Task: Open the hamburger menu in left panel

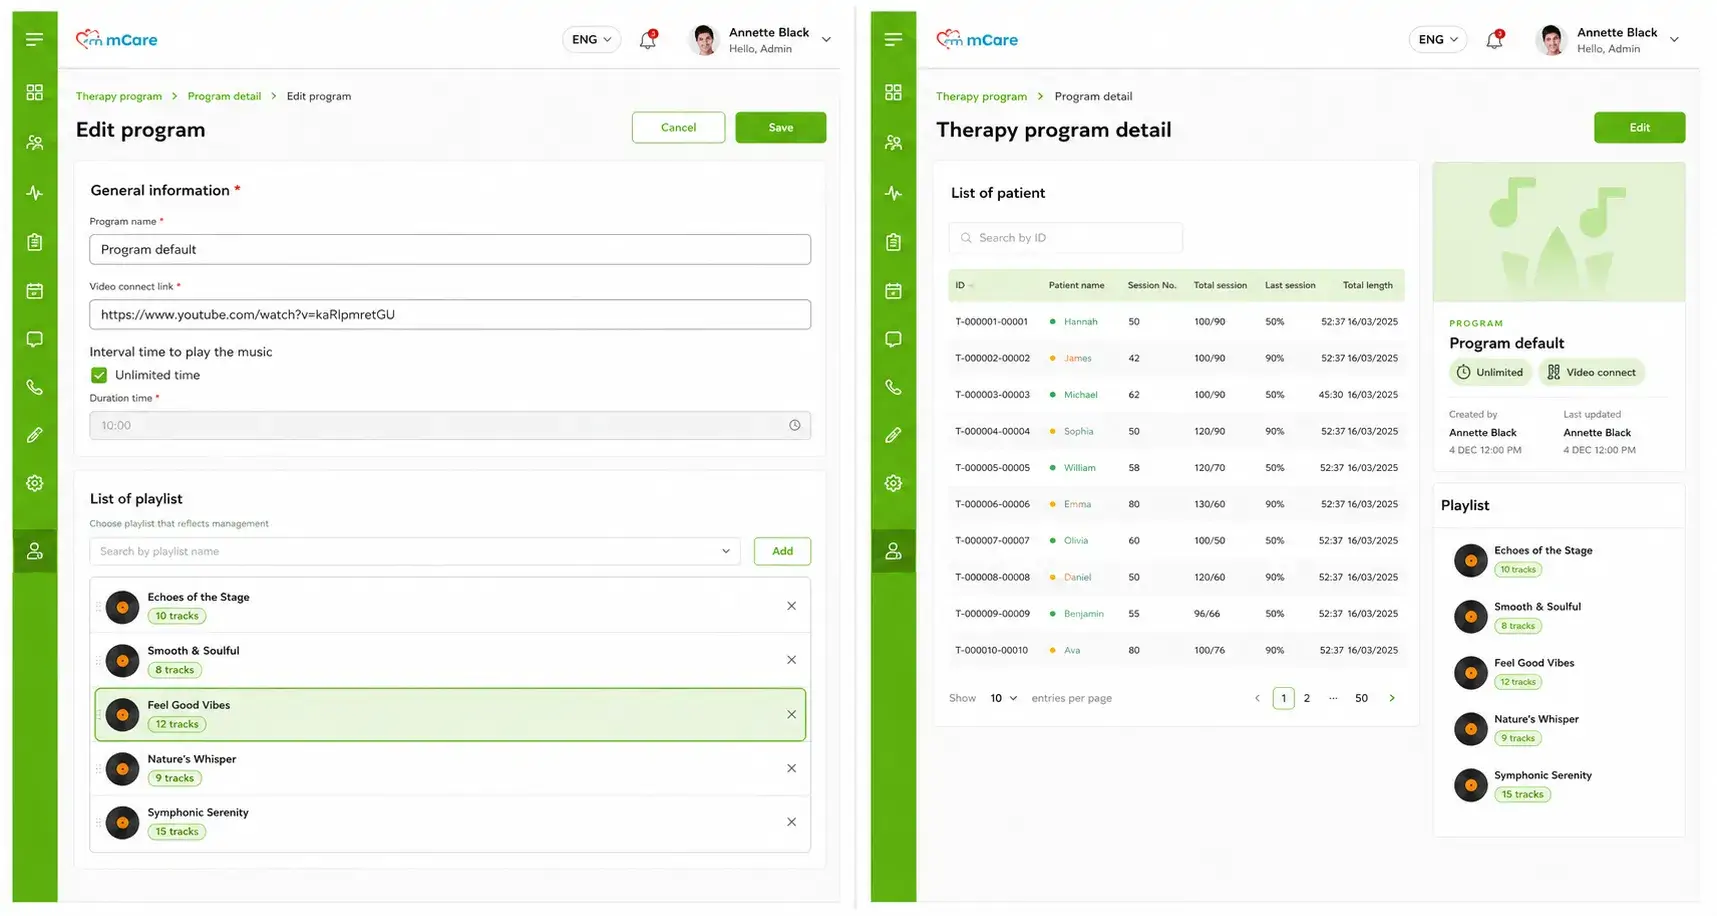Action: pos(34,40)
